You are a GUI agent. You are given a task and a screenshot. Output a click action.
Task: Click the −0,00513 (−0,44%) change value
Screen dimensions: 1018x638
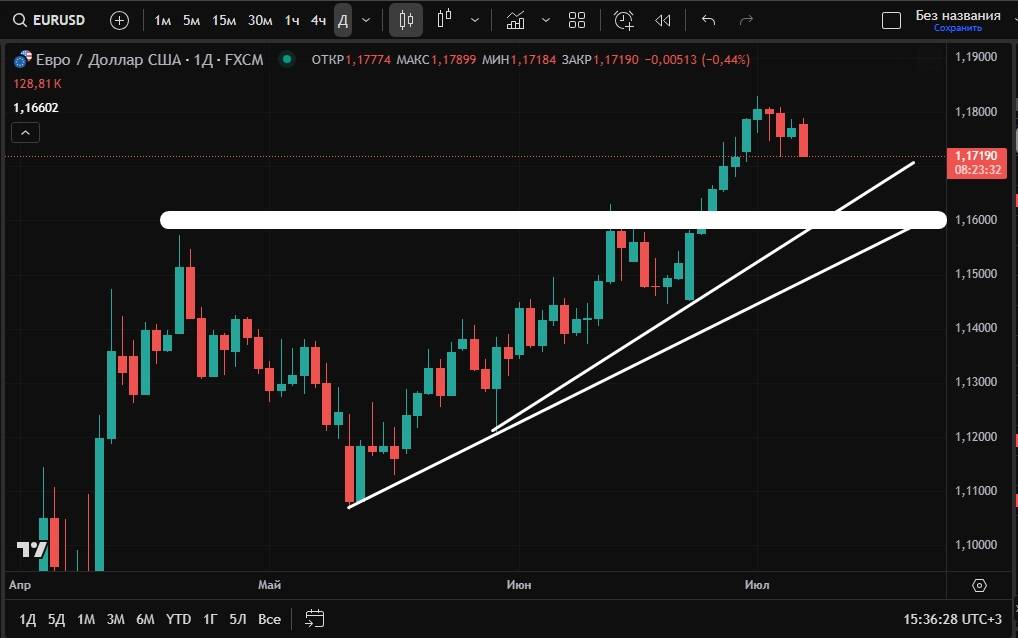tap(697, 60)
